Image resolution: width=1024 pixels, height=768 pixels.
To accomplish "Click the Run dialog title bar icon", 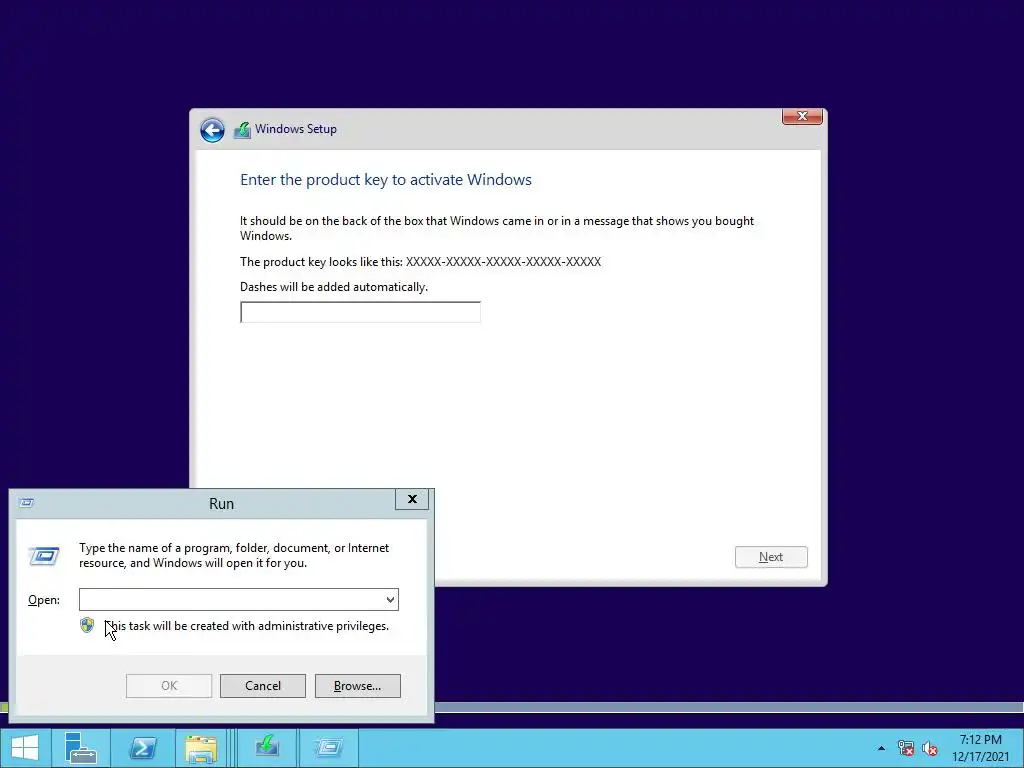I will [x=27, y=503].
